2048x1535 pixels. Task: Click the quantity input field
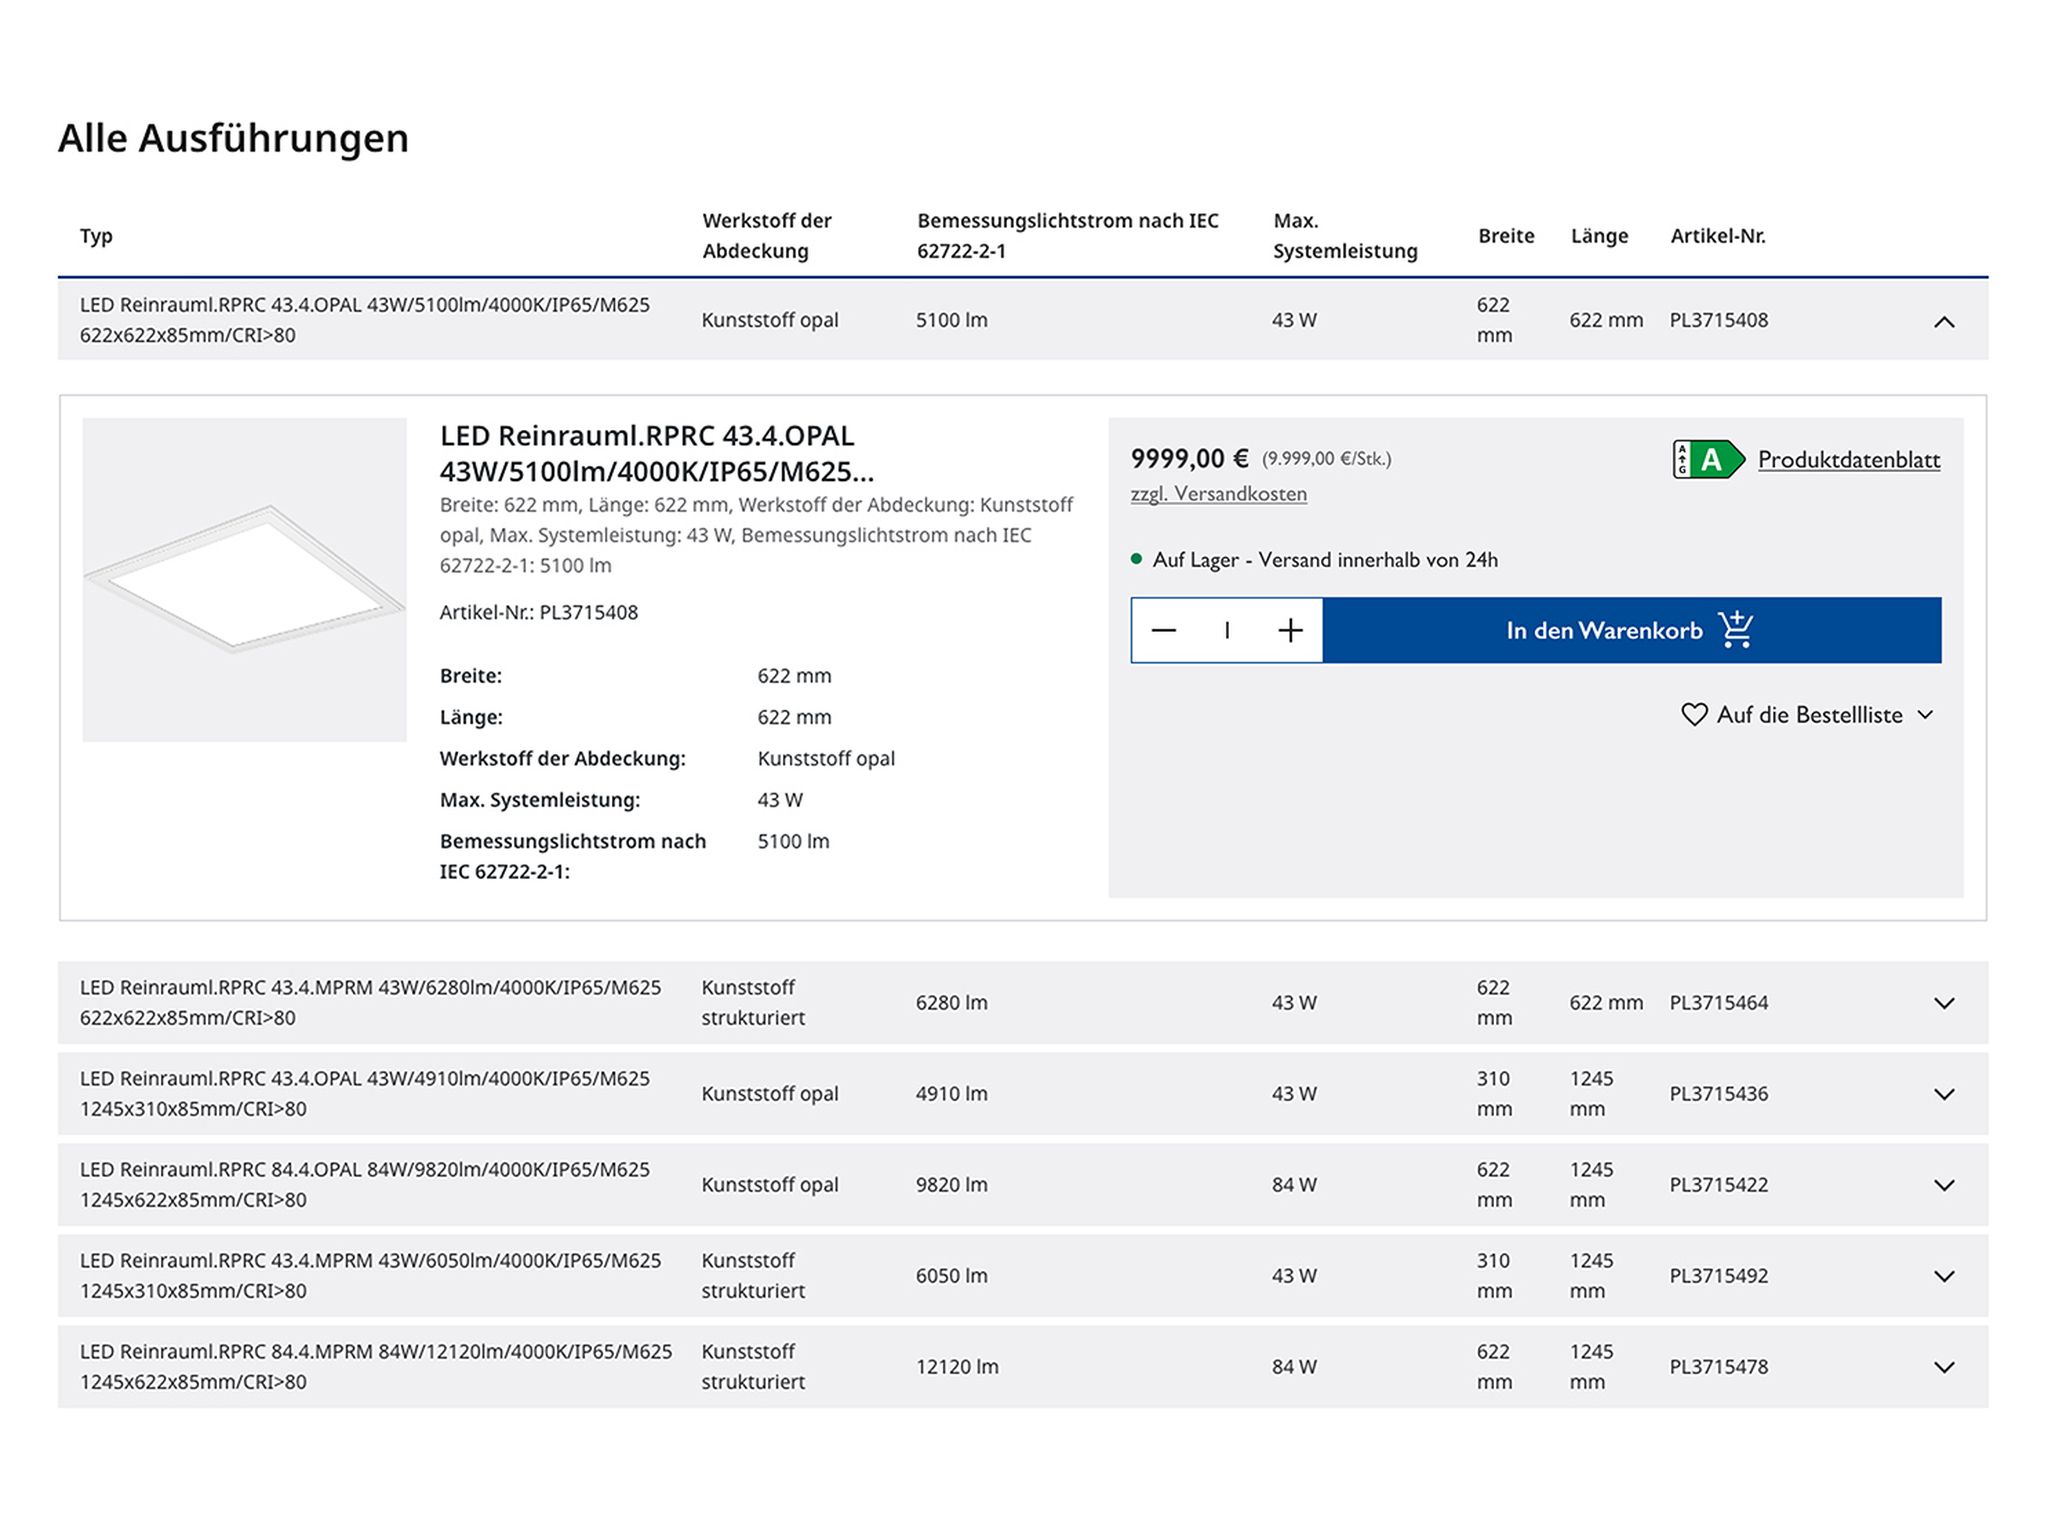pyautogui.click(x=1227, y=630)
